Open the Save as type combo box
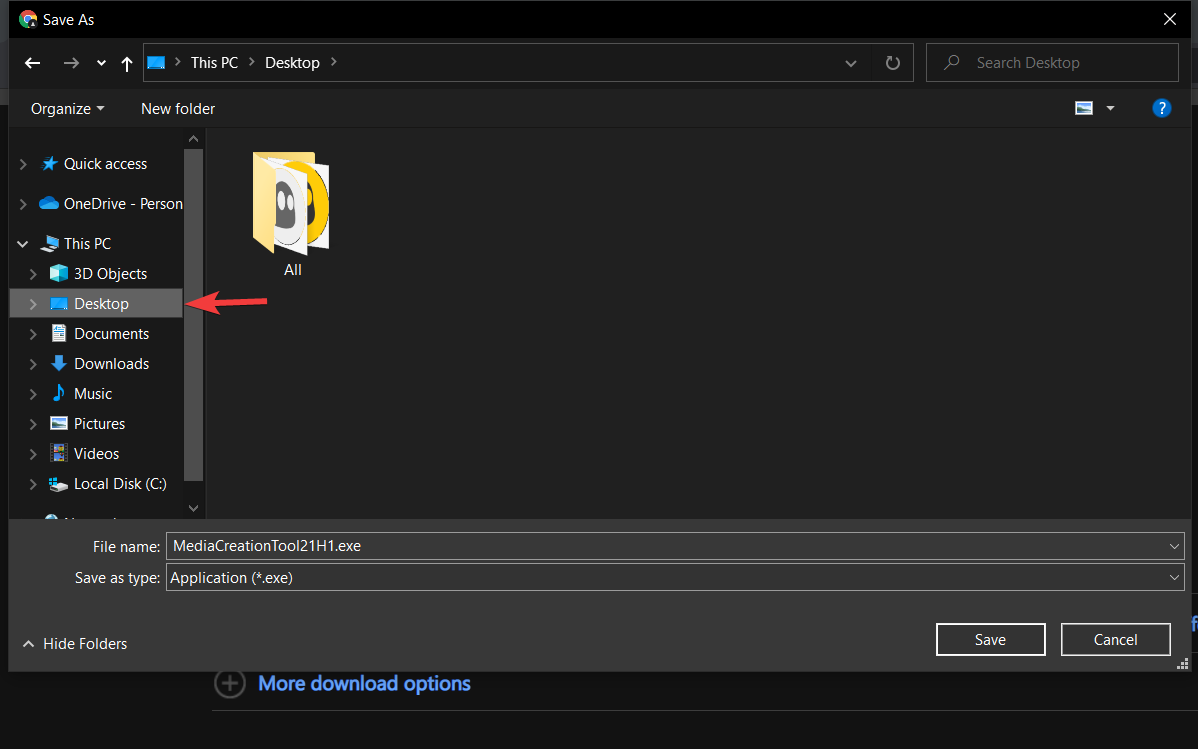The height and width of the screenshot is (749, 1198). [x=675, y=577]
